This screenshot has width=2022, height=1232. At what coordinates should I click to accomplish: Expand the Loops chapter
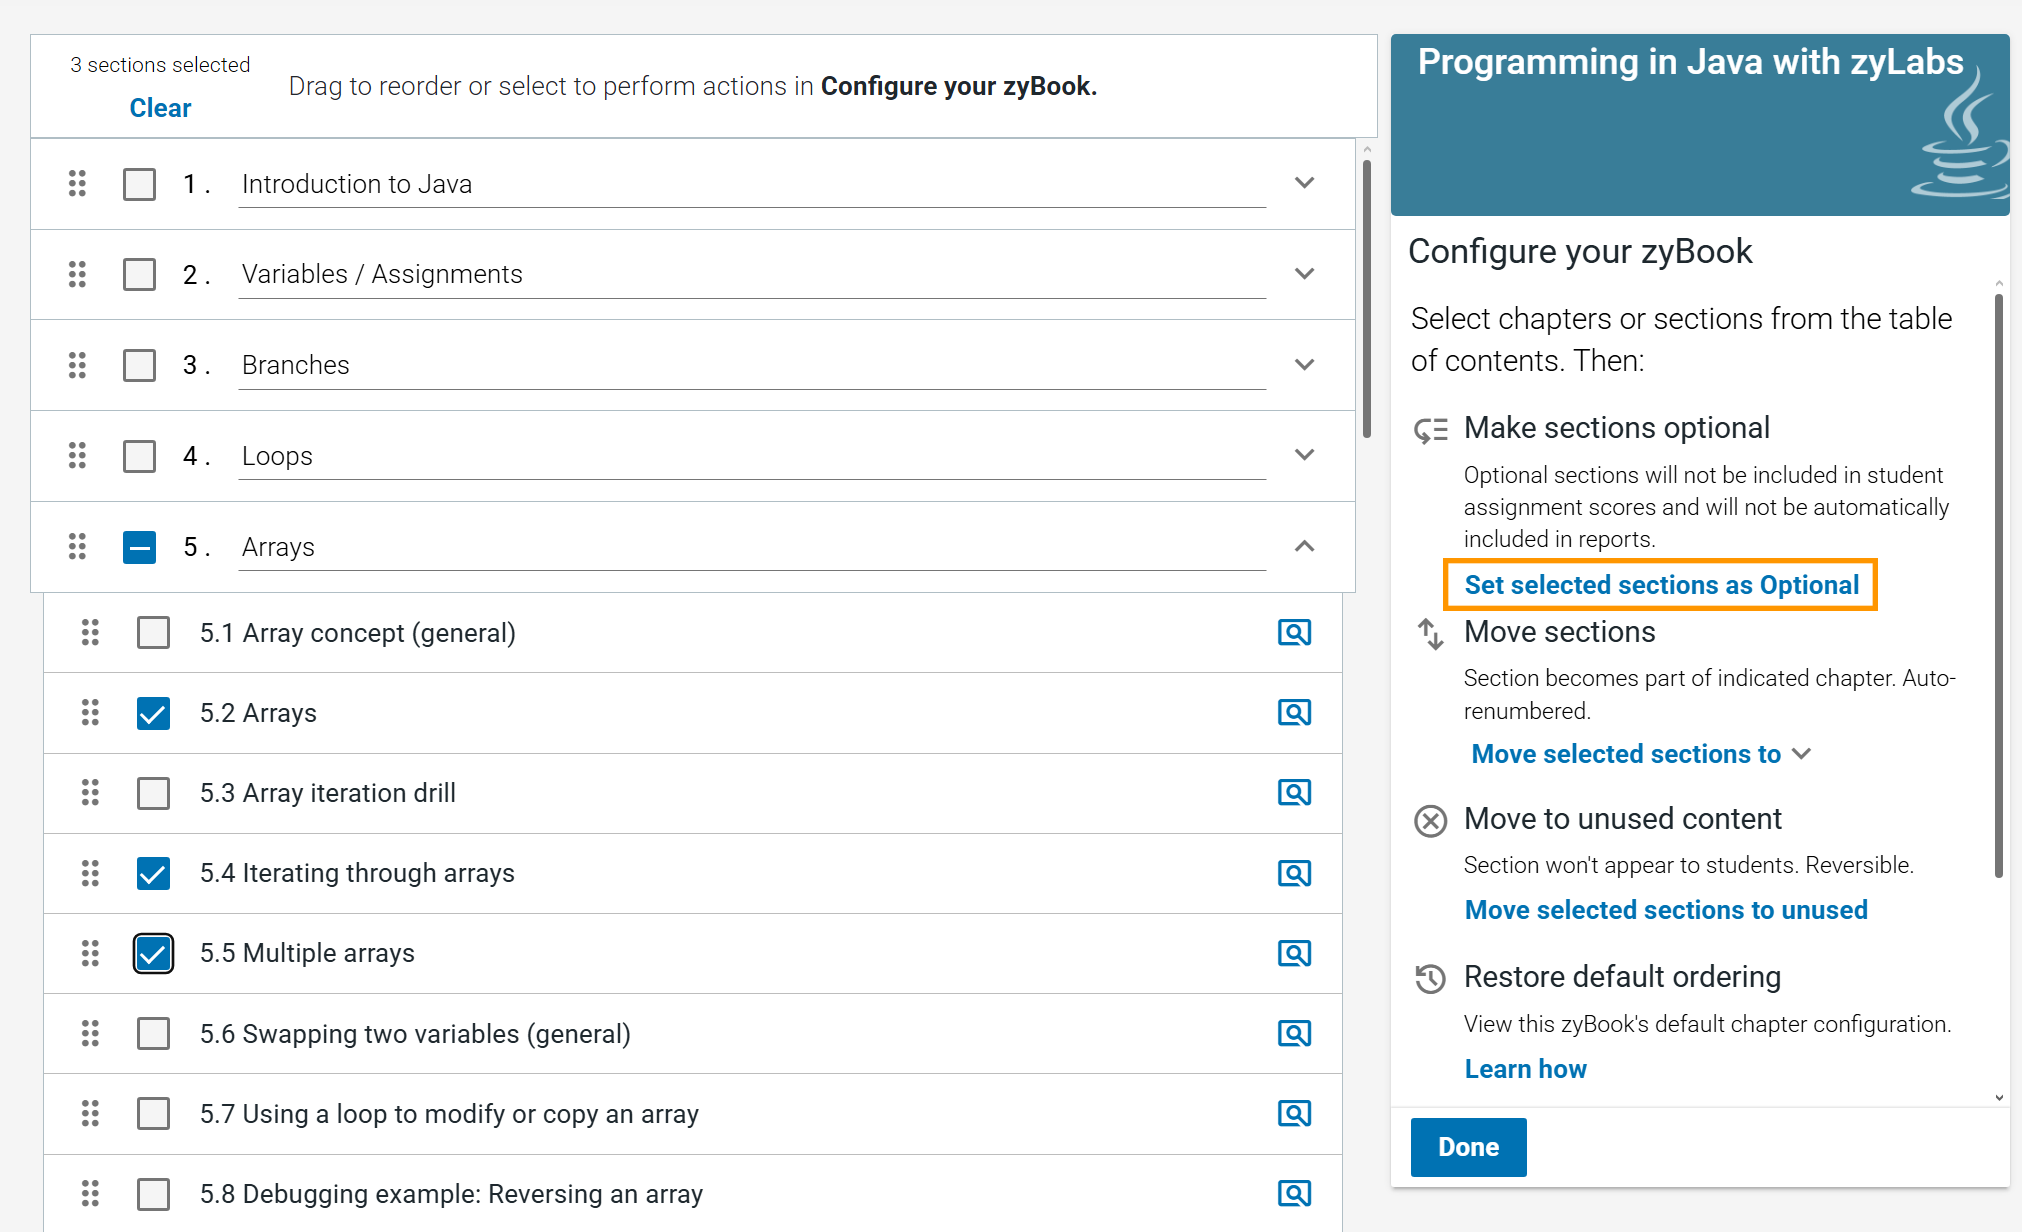(1304, 455)
